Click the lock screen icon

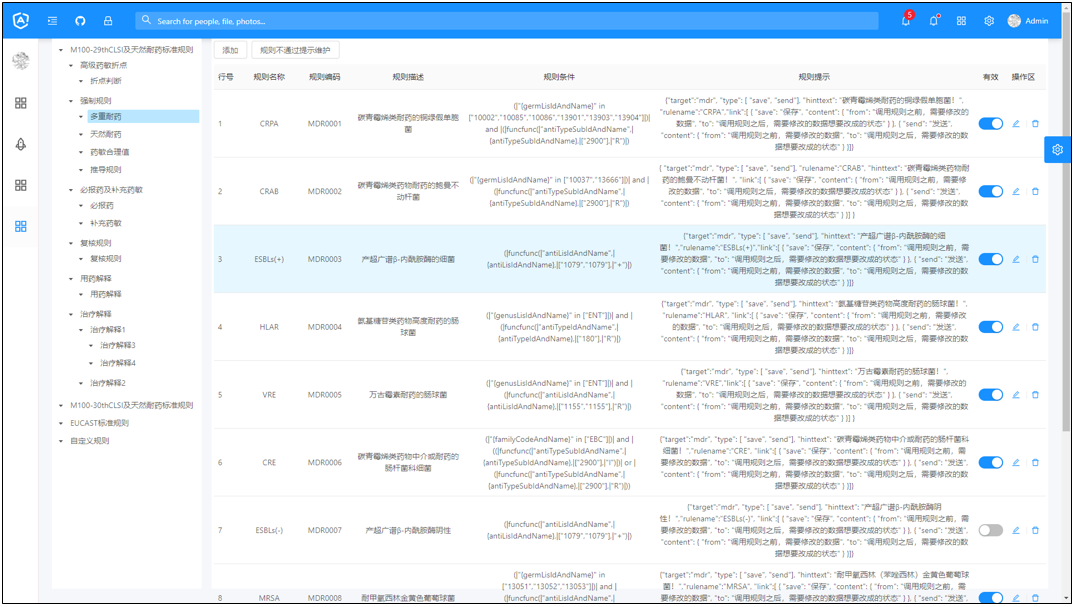click(x=108, y=21)
